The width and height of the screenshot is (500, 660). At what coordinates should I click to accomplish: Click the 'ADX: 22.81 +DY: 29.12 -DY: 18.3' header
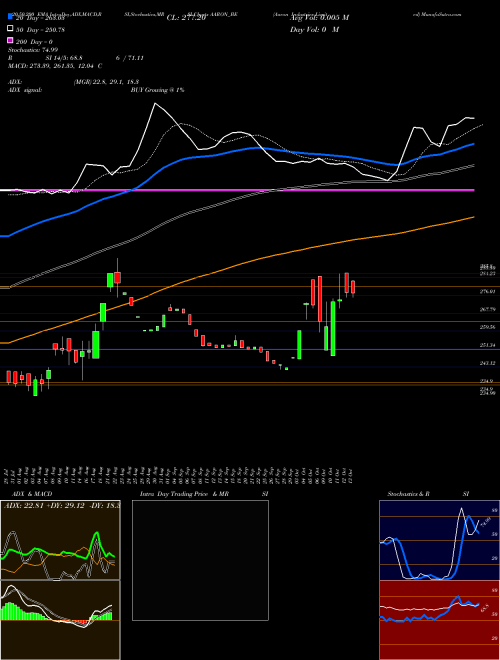coord(62,506)
